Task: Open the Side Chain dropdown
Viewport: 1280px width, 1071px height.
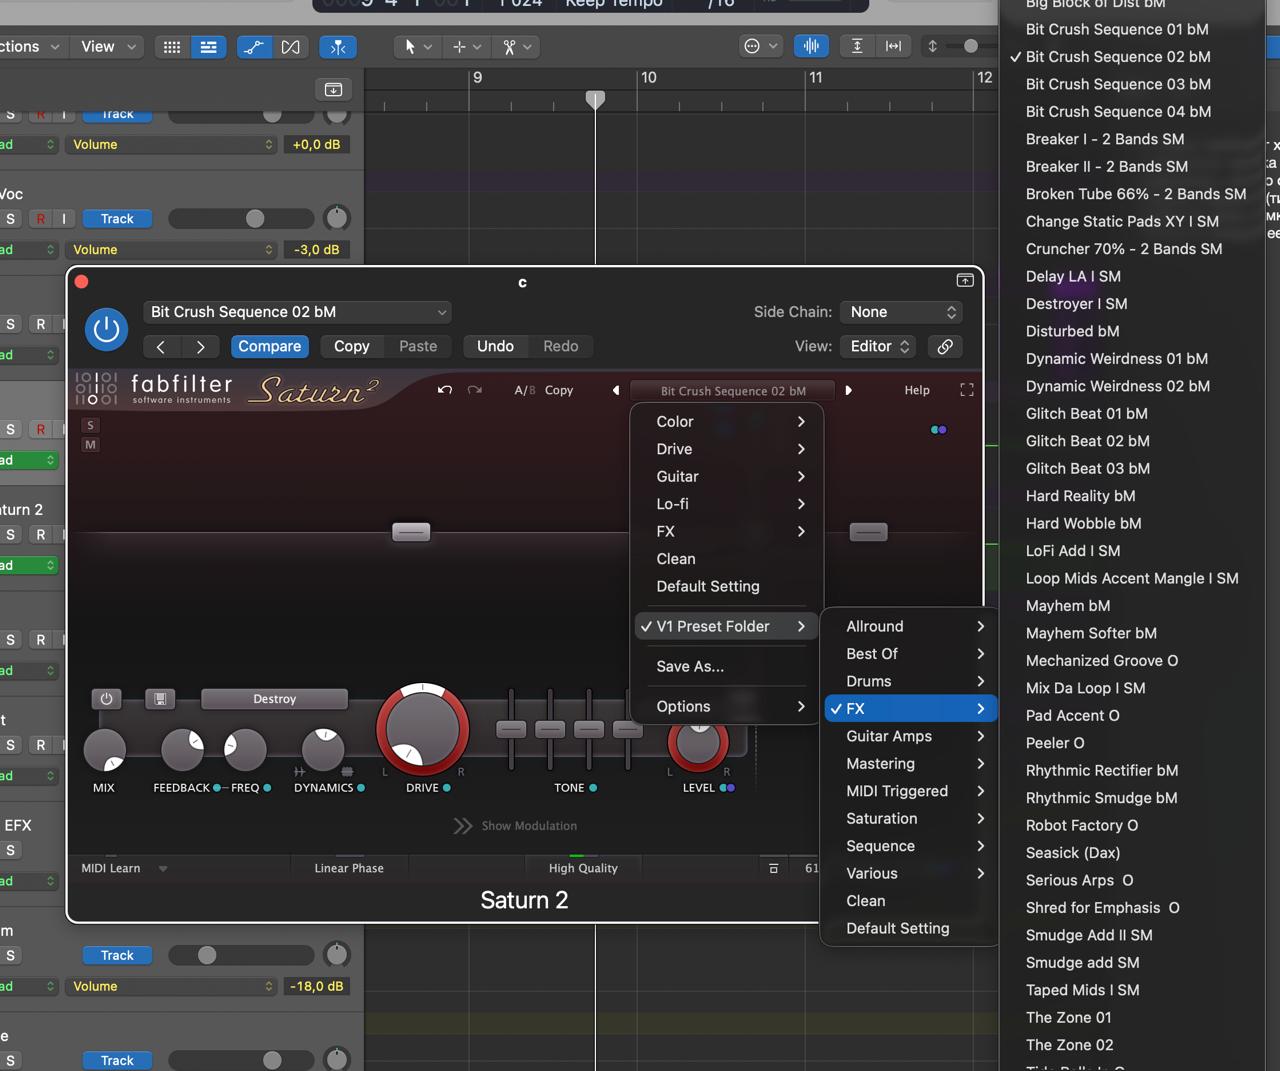Action: click(x=902, y=312)
